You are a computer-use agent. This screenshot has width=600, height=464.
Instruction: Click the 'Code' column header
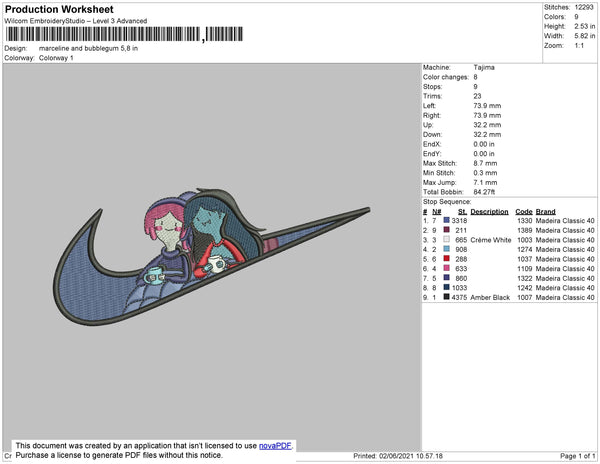coord(524,212)
